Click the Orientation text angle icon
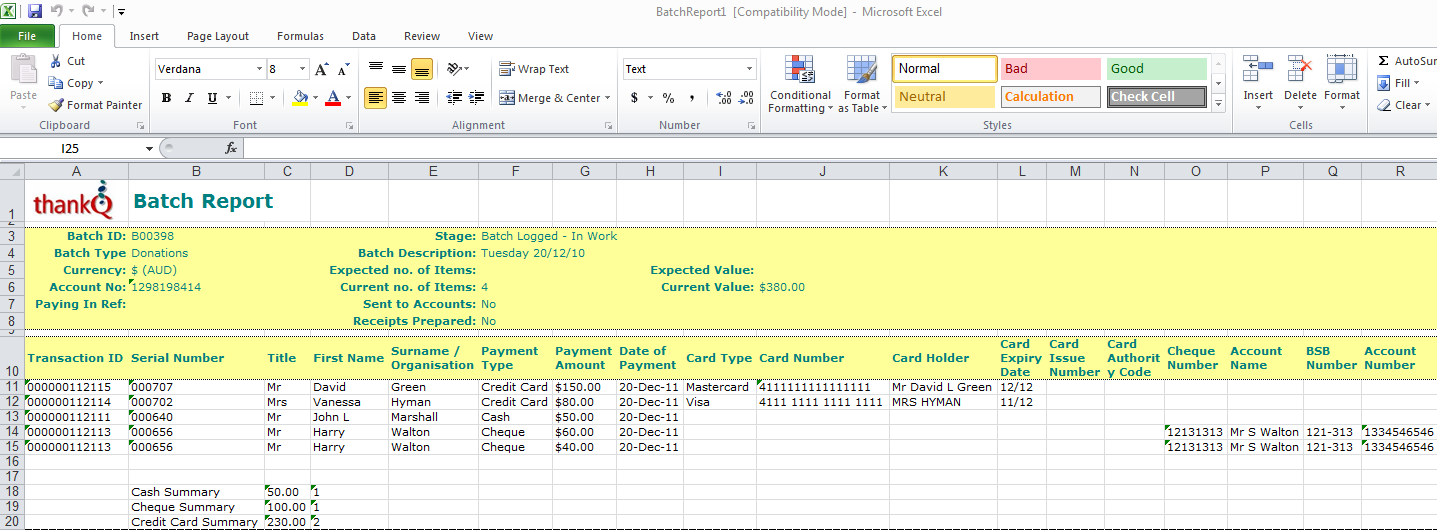This screenshot has width=1437, height=530. (x=455, y=69)
